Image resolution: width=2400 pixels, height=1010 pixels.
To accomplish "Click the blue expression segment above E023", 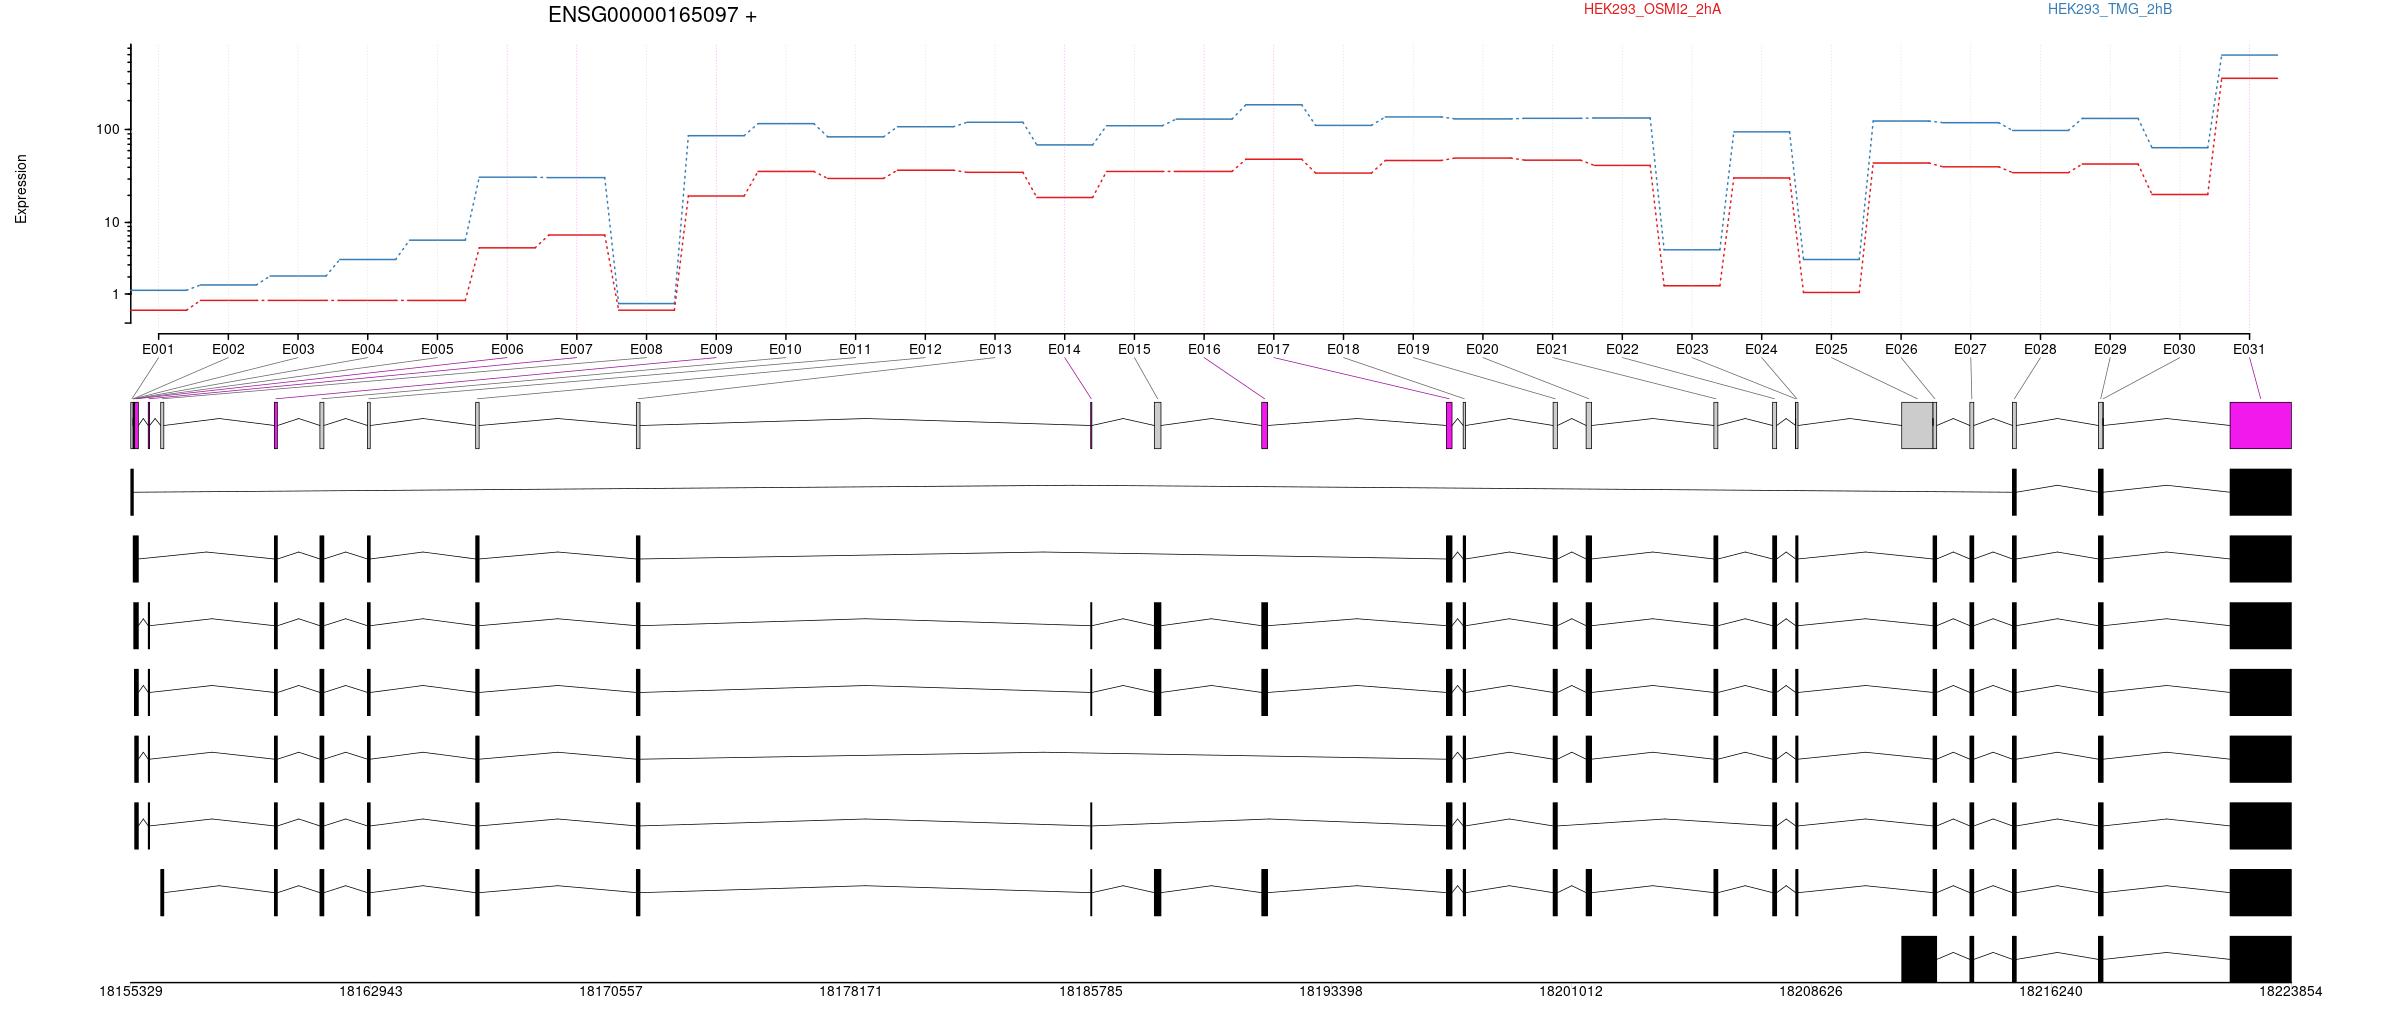I will pos(1692,250).
